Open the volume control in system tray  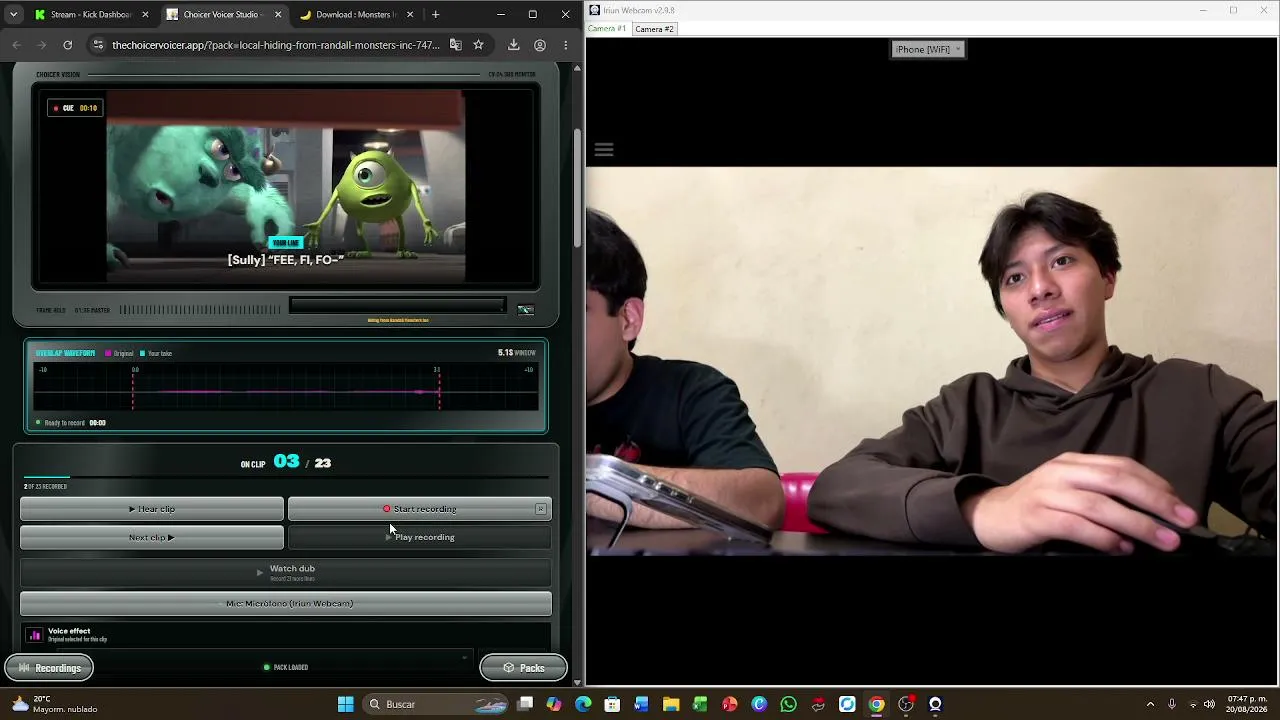(x=1210, y=704)
